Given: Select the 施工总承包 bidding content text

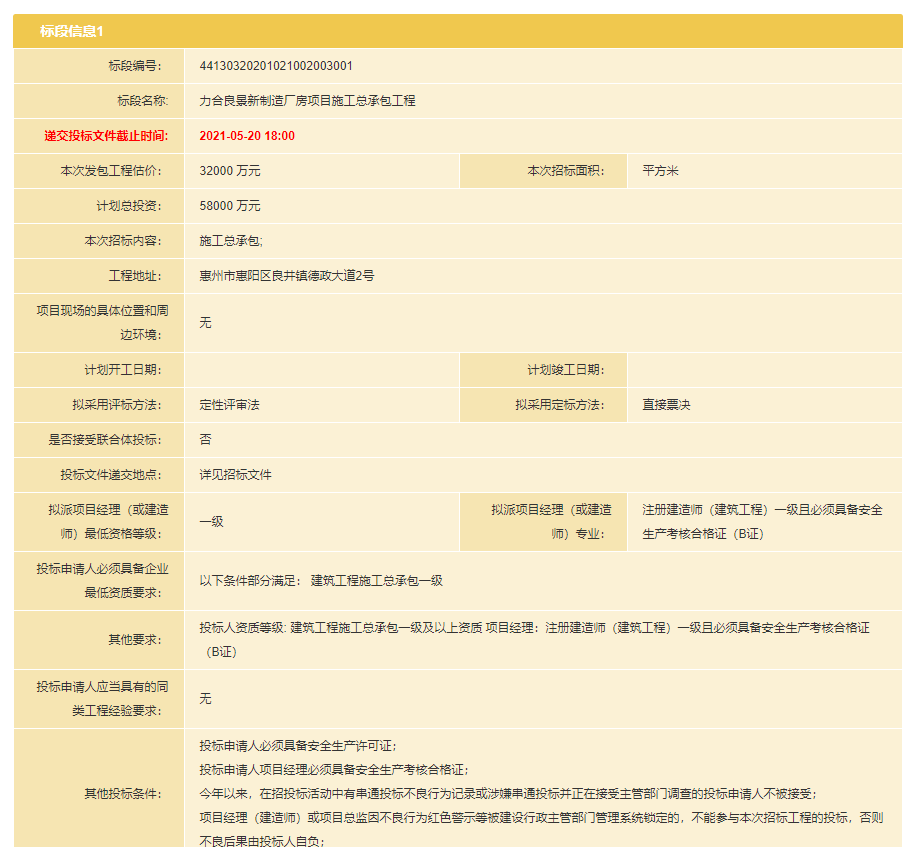Looking at the screenshot, I should [x=231, y=241].
